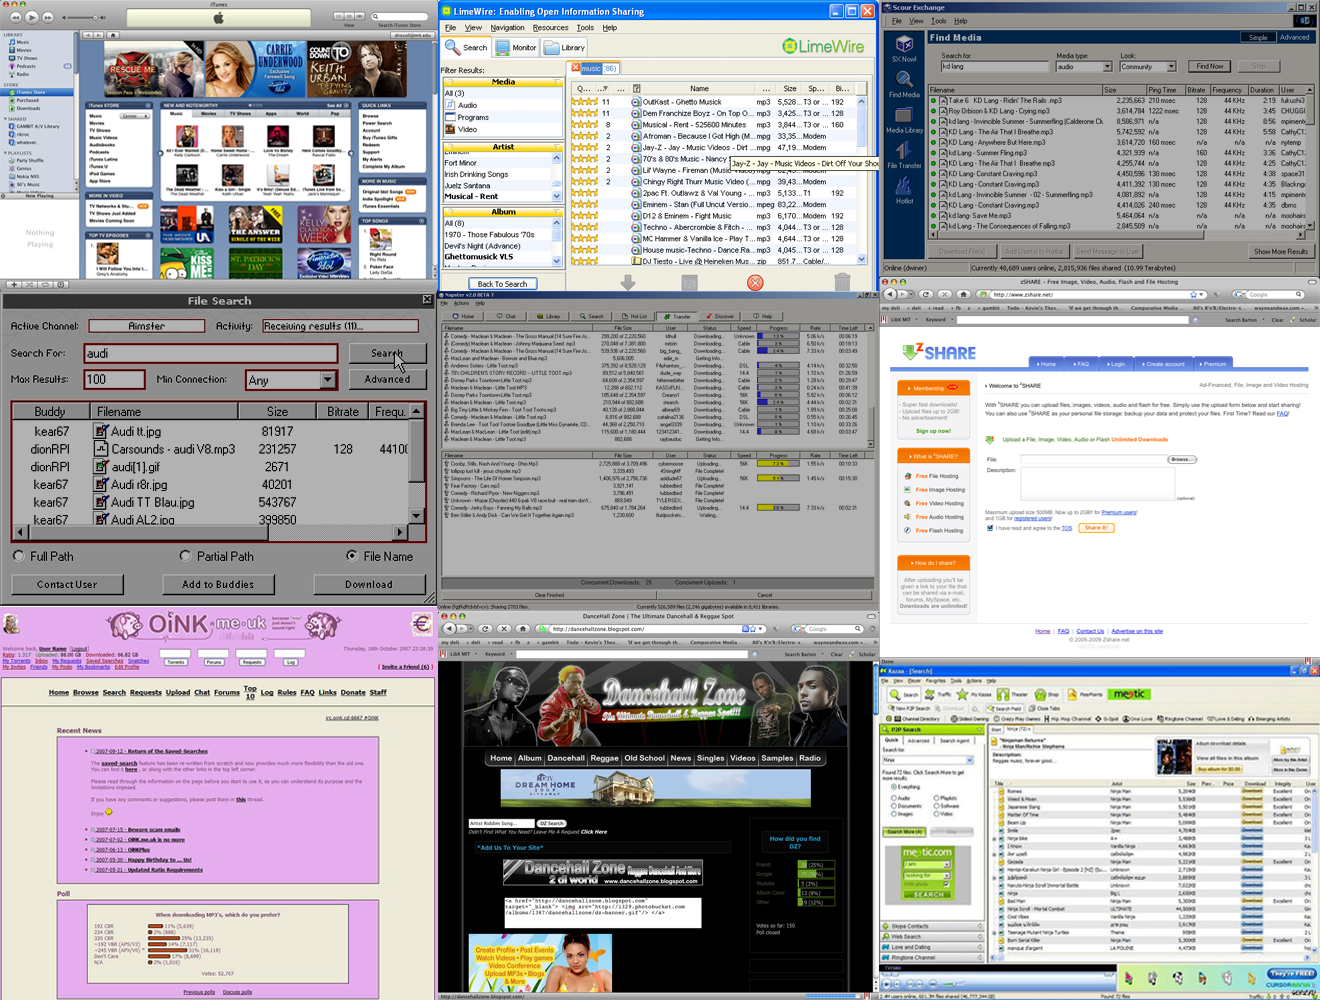Click the Max Results field showing 100

pyautogui.click(x=115, y=379)
